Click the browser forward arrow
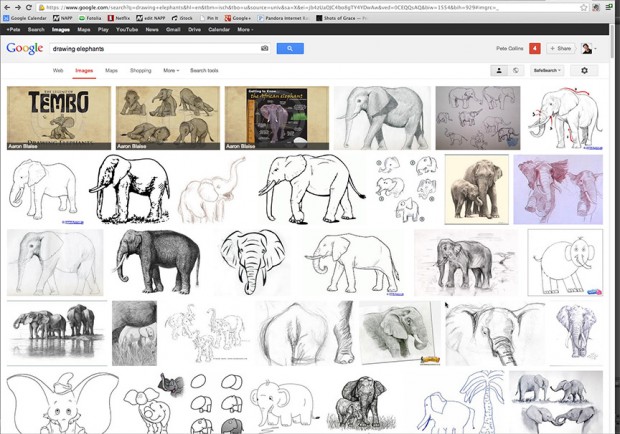Screen dimensions: 620x434 point(18,7)
